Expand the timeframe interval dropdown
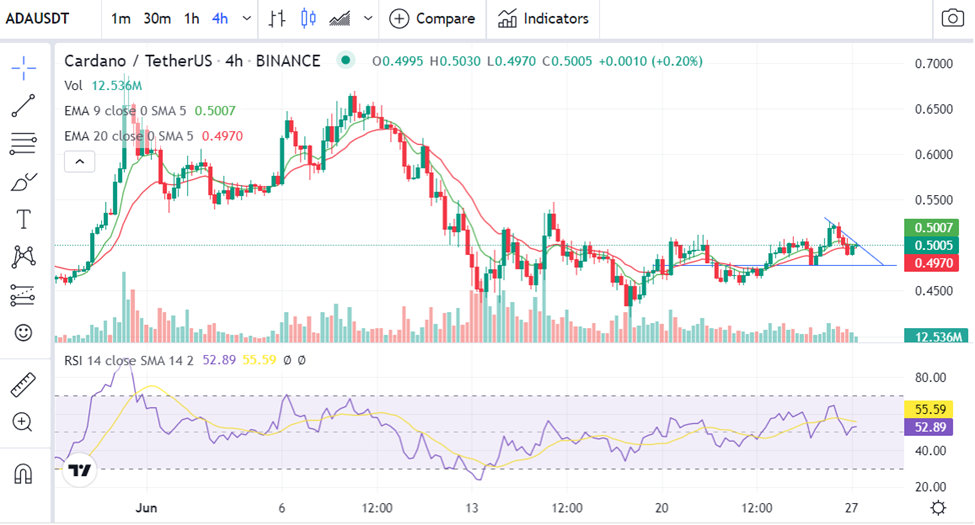This screenshot has height=525, width=975. [246, 19]
